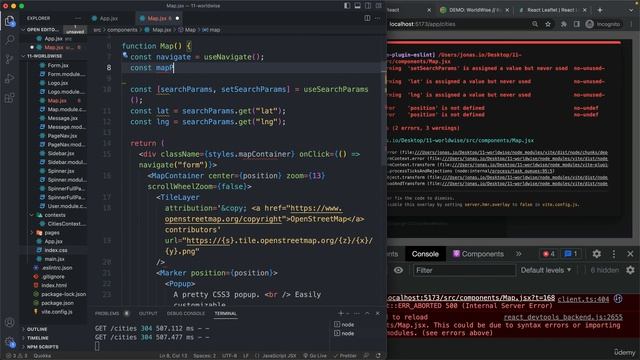
Task: Open Default levels dropdown in DevTools
Action: (546, 270)
